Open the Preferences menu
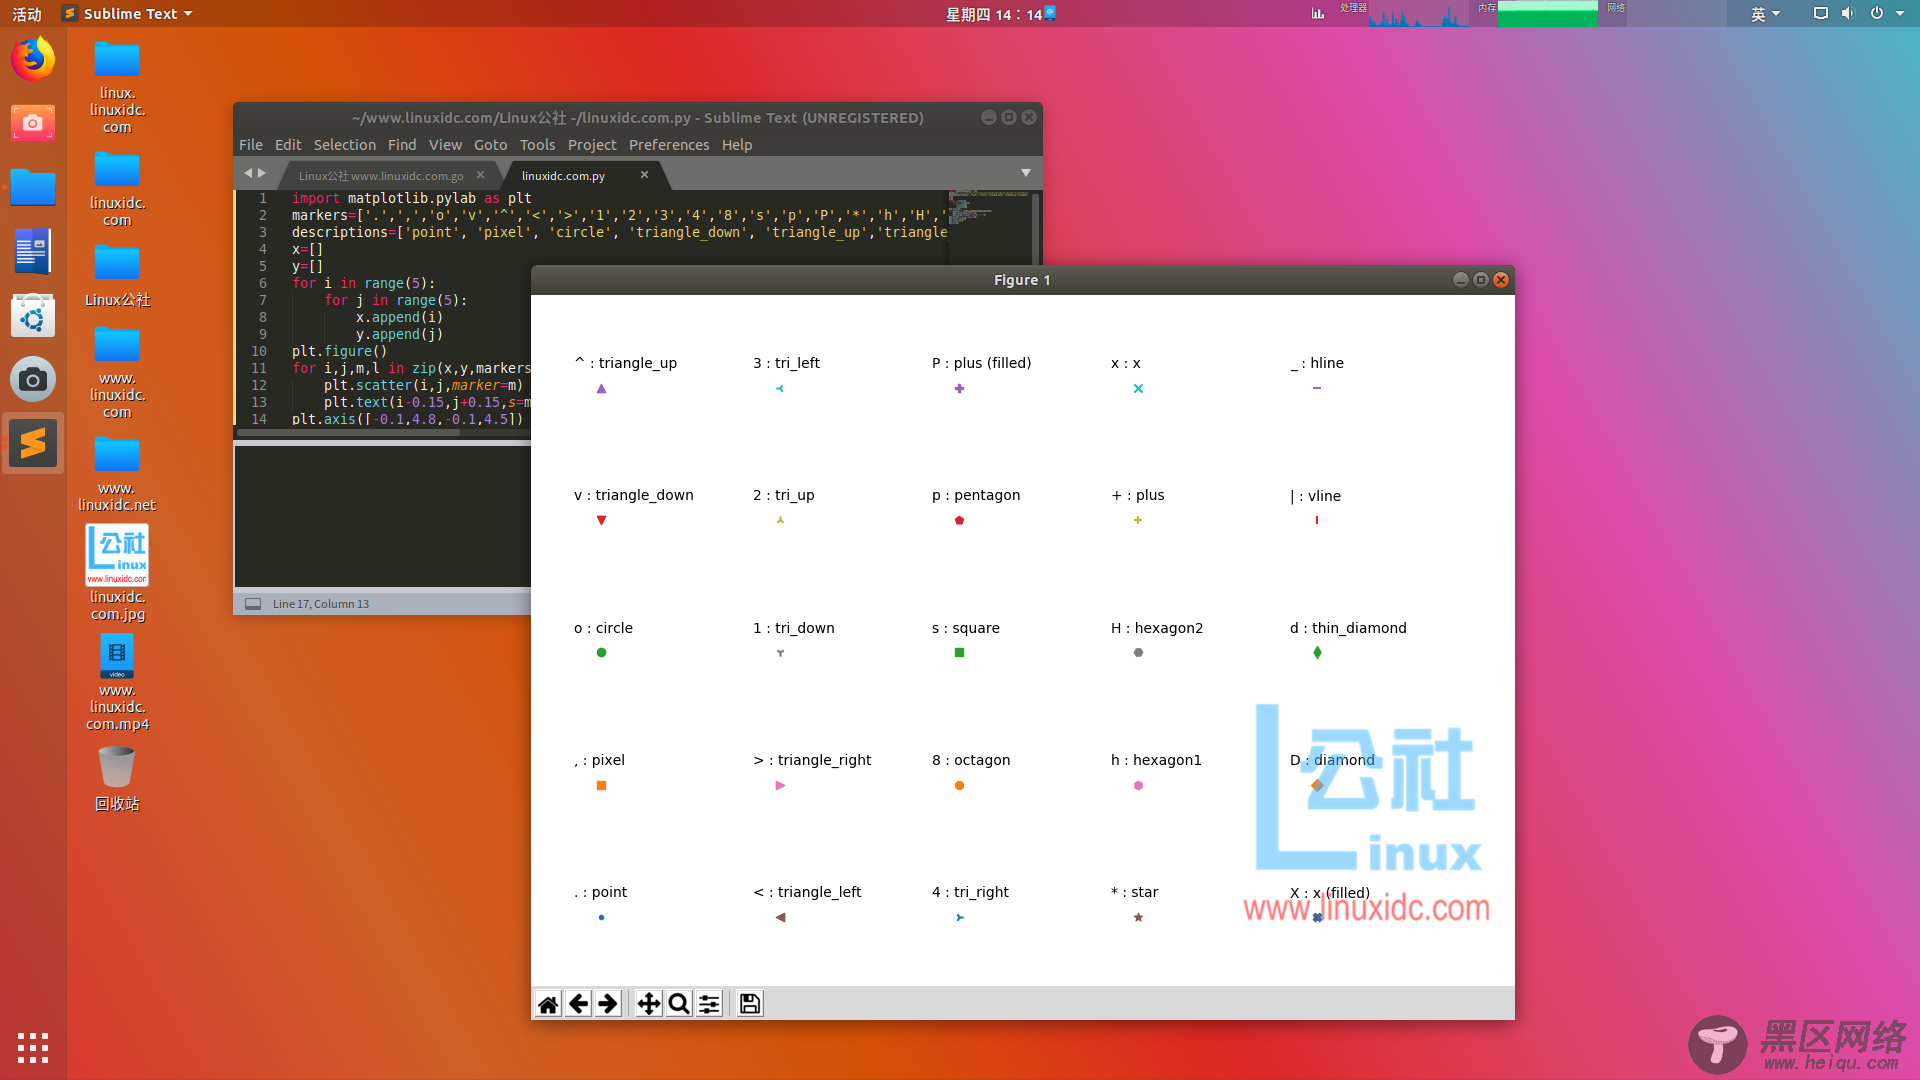 [669, 145]
